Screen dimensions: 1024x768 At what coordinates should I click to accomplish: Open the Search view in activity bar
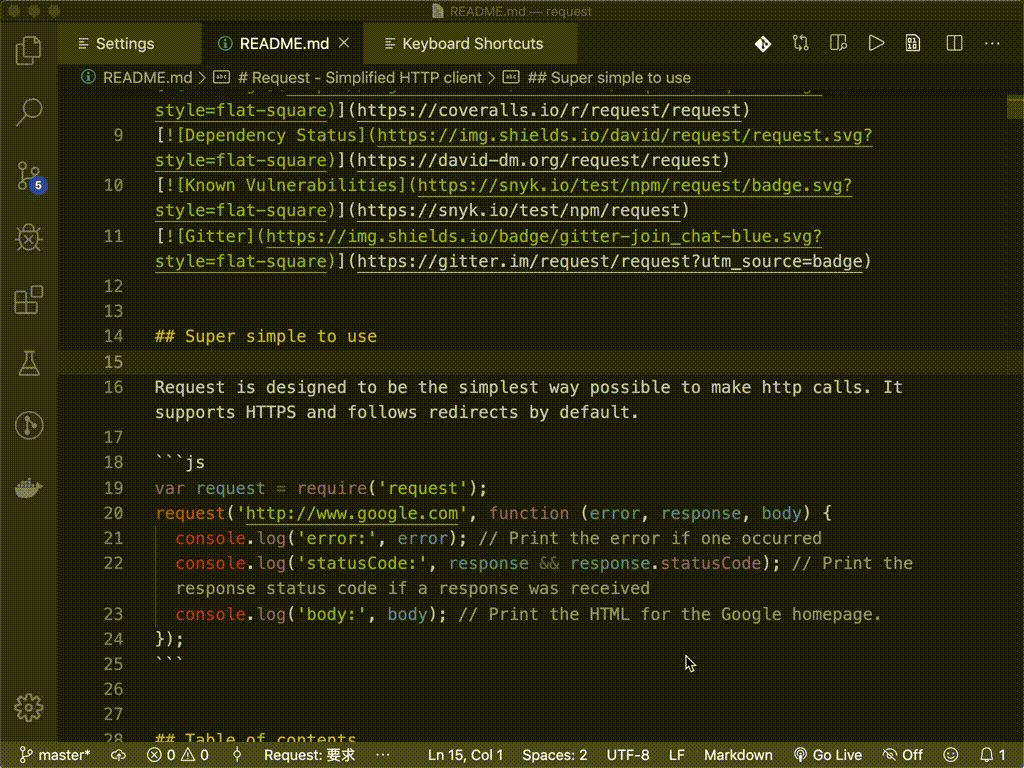pyautogui.click(x=28, y=112)
